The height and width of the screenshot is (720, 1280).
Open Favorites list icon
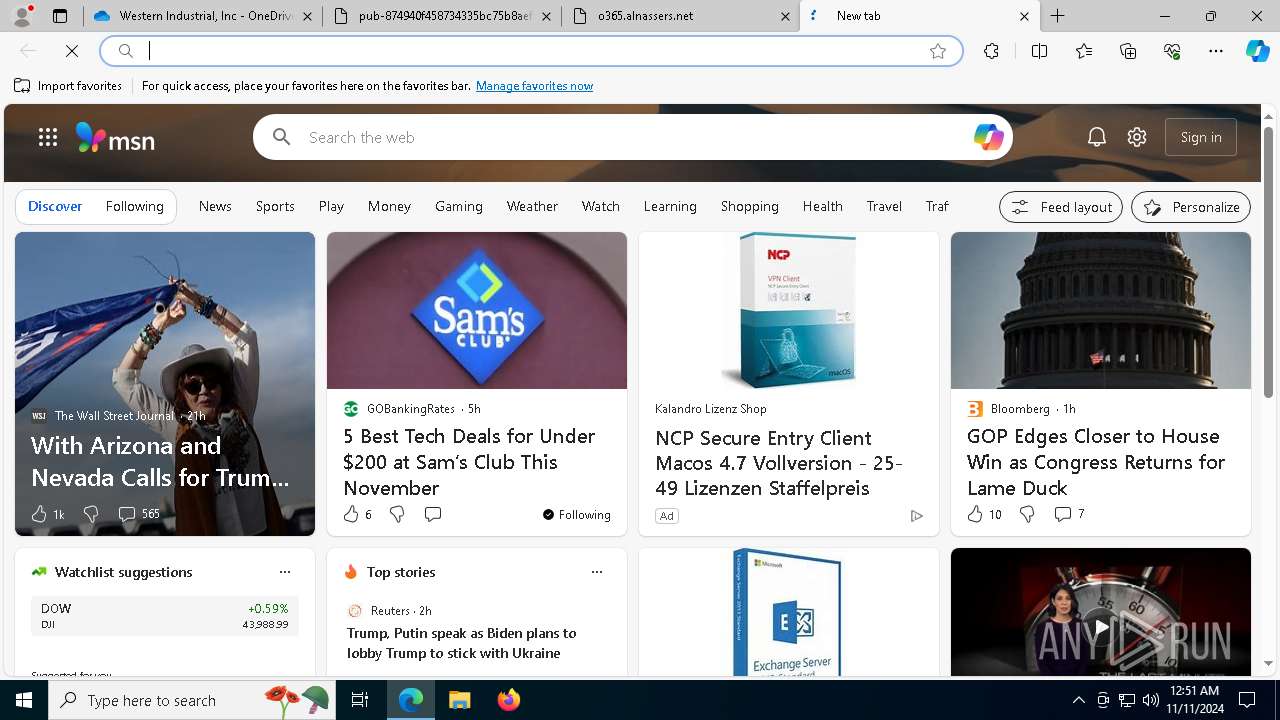[x=1084, y=51]
